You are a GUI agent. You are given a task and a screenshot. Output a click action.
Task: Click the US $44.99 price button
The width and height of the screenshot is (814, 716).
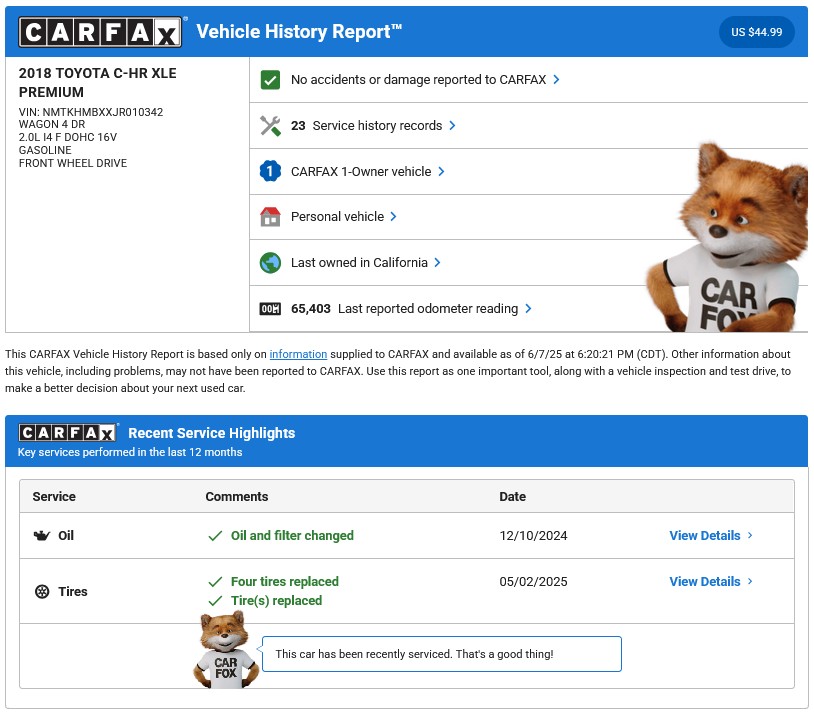756,32
